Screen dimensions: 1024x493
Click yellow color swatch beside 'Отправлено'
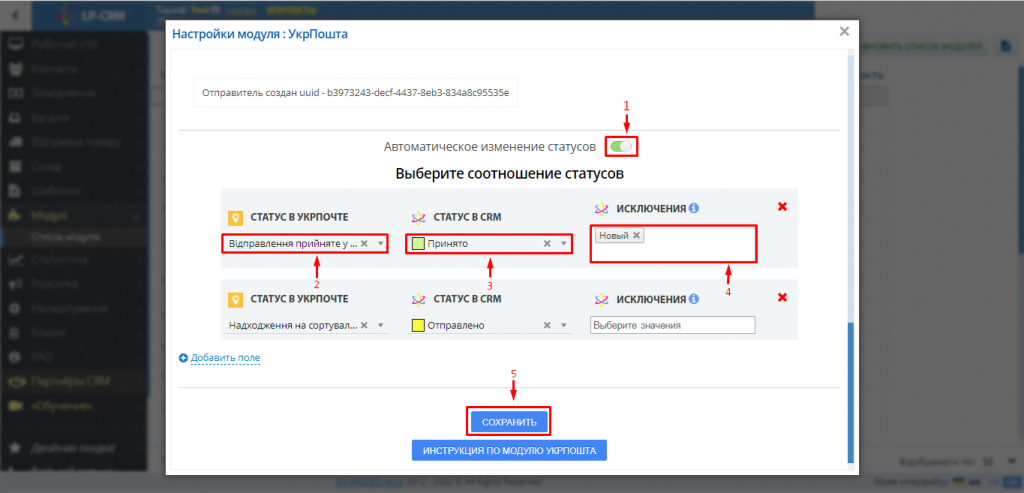419,325
